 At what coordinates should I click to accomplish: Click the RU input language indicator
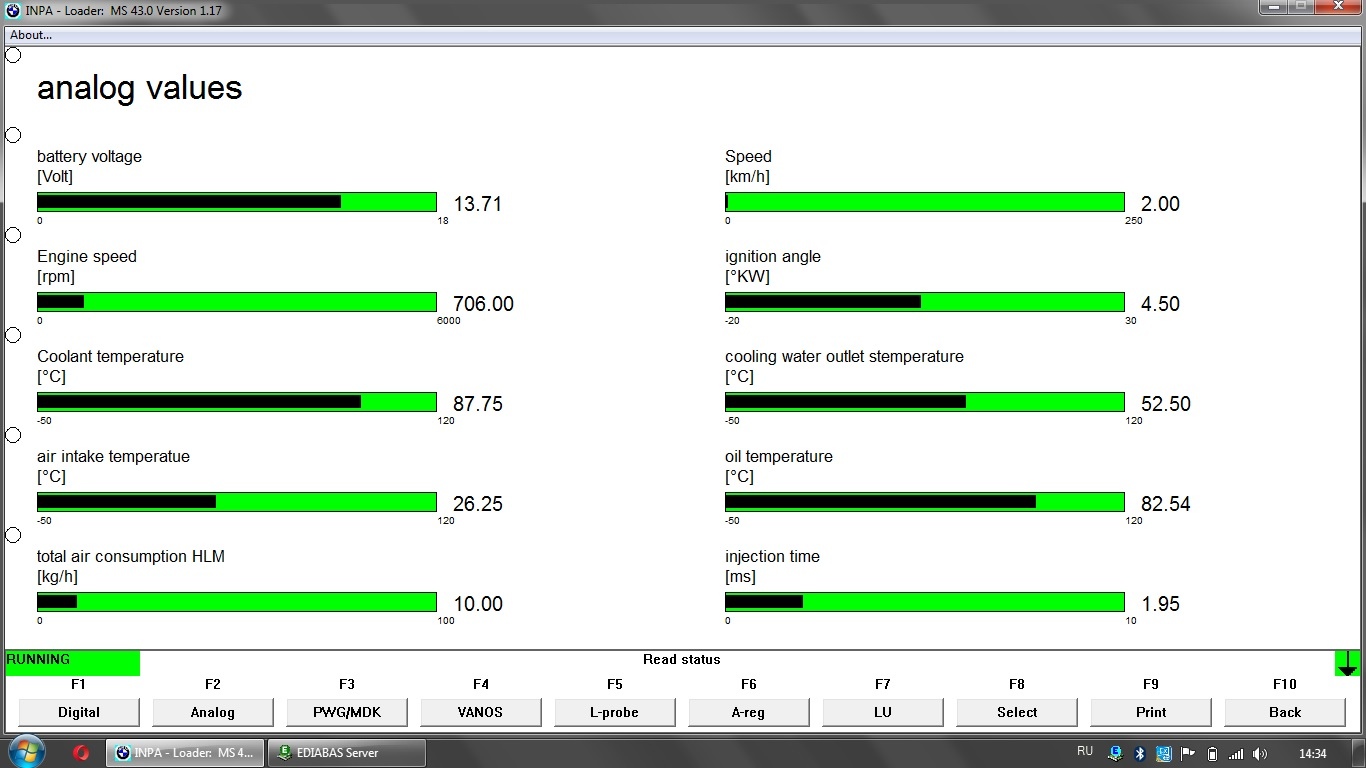1085,751
